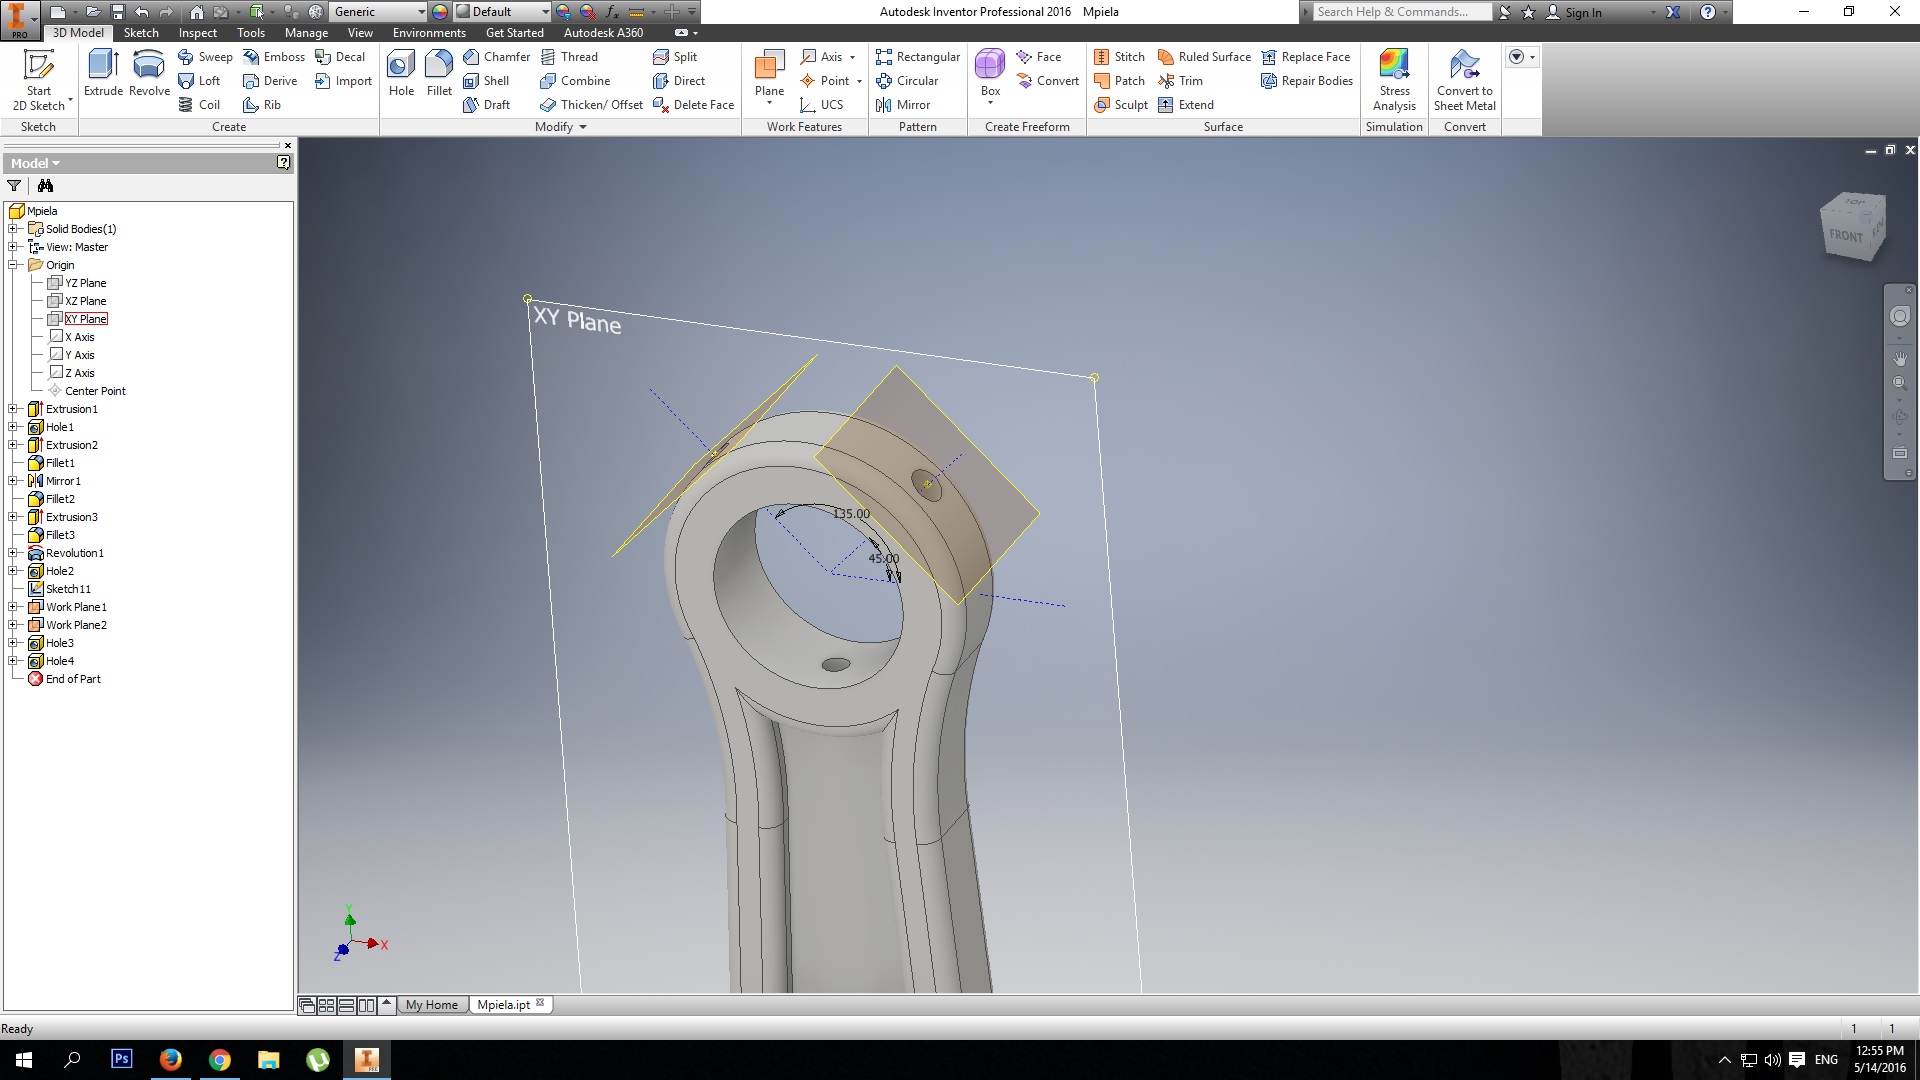Viewport: 1920px width, 1080px height.
Task: Click the FRONT face of ViewCube
Action: coord(1845,236)
